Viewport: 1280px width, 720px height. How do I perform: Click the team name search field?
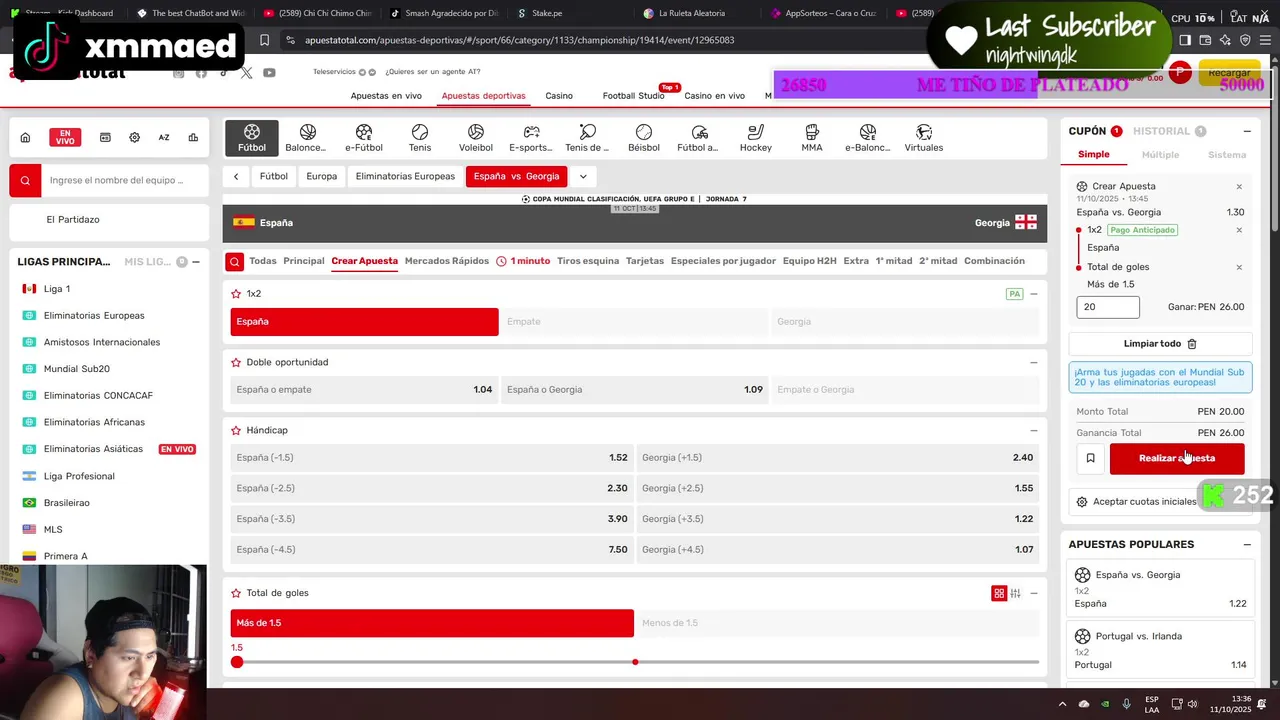click(124, 180)
